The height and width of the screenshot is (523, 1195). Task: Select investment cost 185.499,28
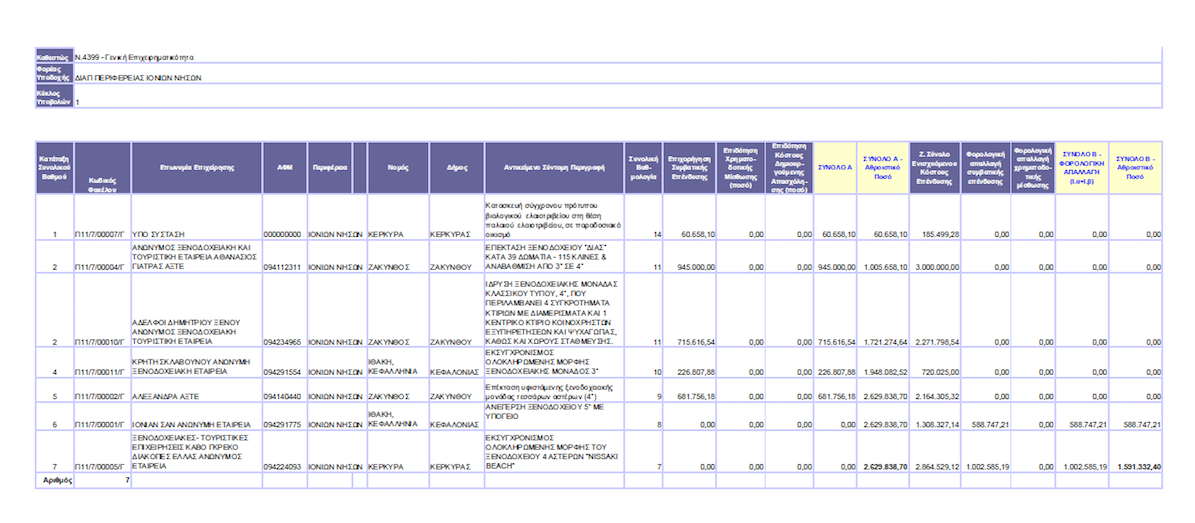click(940, 234)
